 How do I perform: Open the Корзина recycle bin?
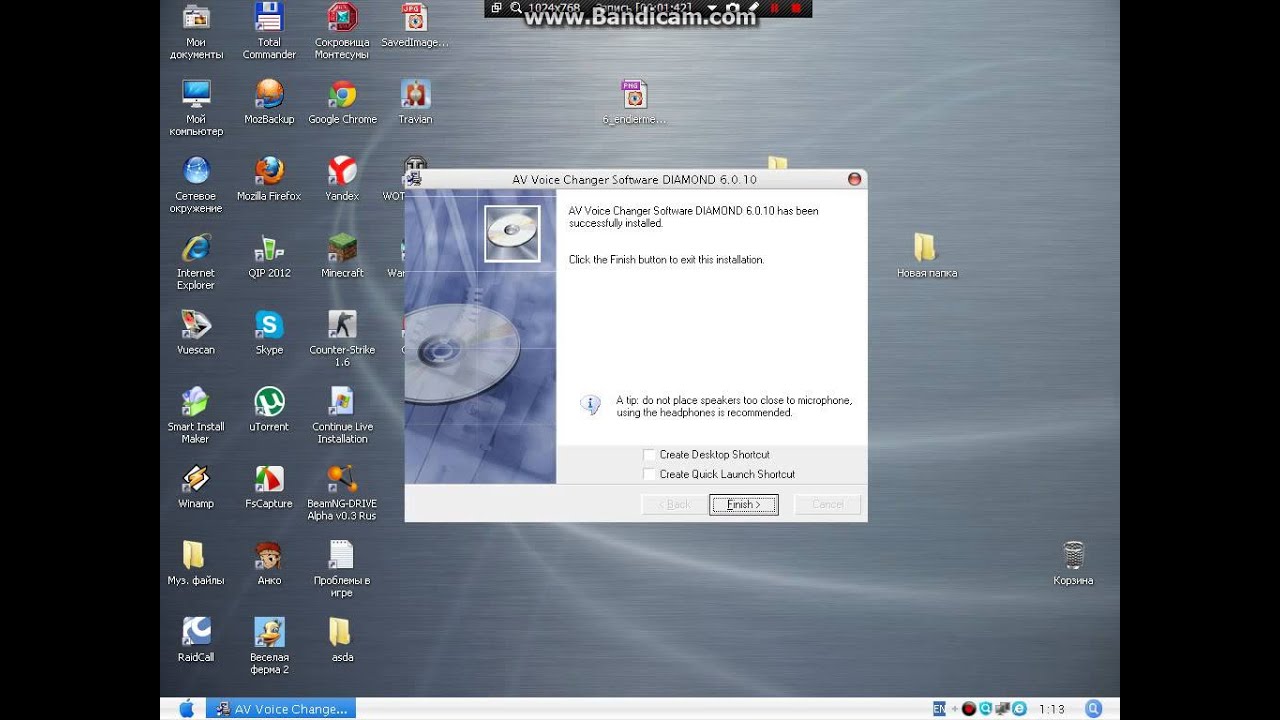tap(1073, 564)
